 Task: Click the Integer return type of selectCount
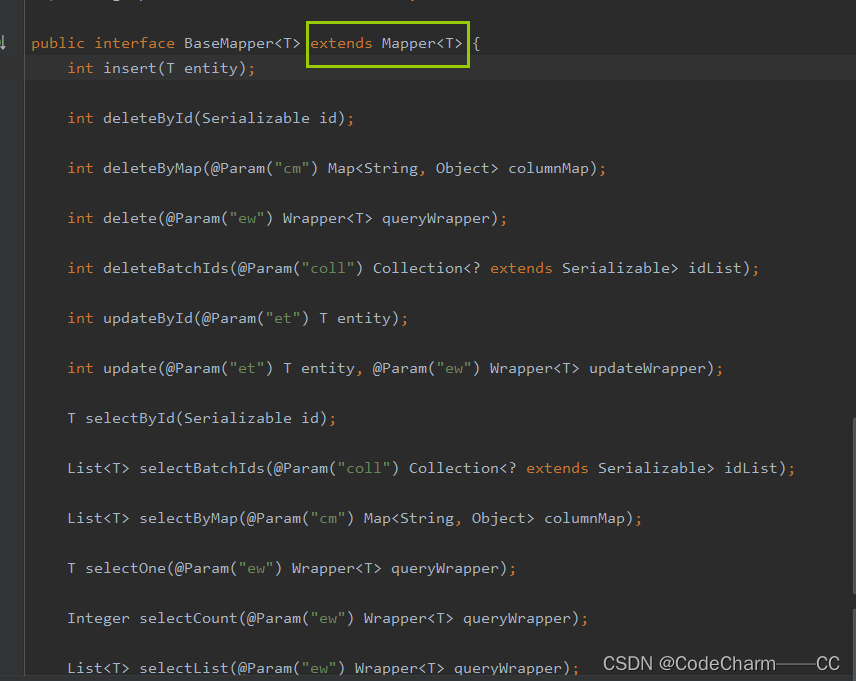point(99,618)
